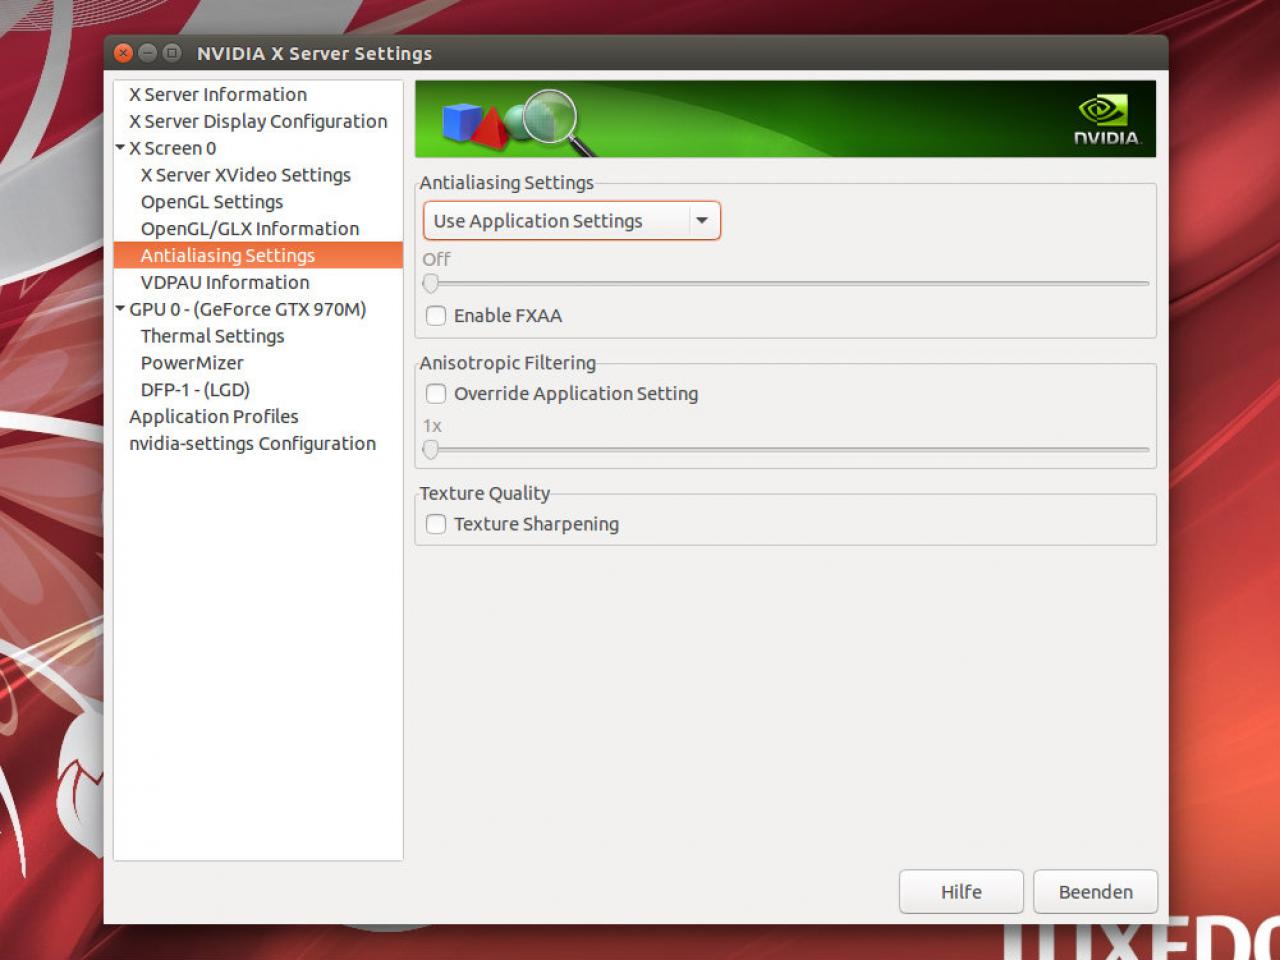Image resolution: width=1280 pixels, height=960 pixels.
Task: Open Application Profiles
Action: 214,417
